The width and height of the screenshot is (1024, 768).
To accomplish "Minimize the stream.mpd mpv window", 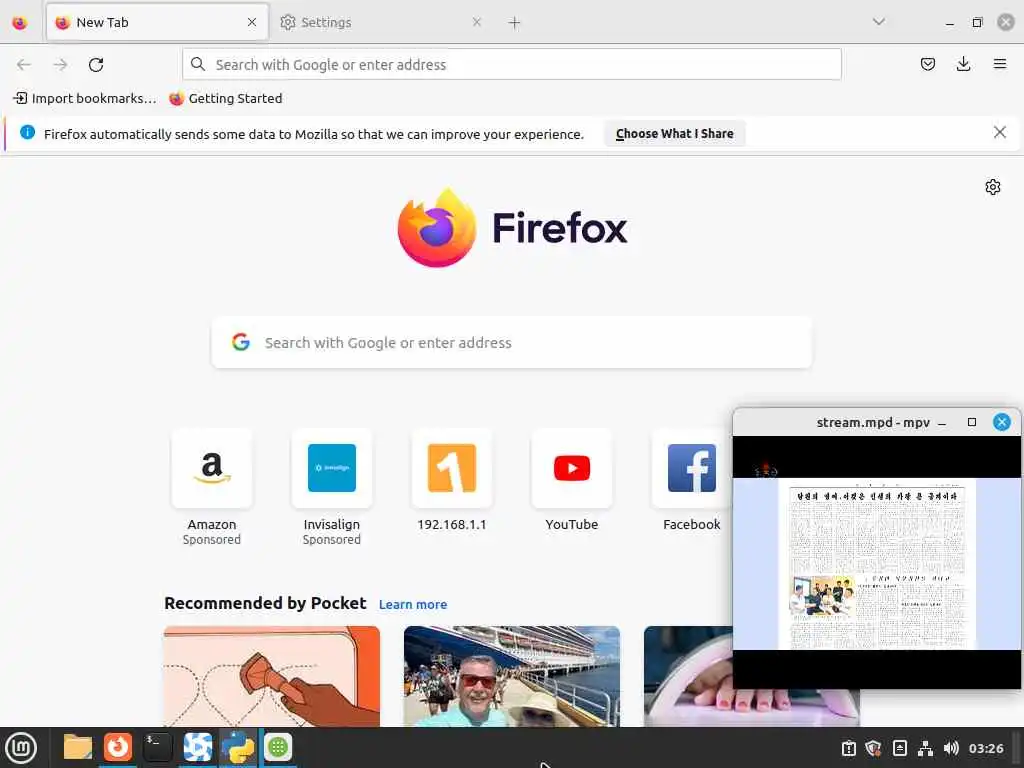I will click(x=942, y=423).
